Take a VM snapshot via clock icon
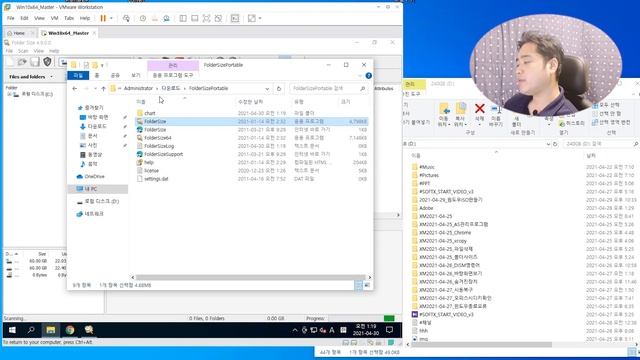Viewport: 640px width, 360px height. click(x=143, y=18)
